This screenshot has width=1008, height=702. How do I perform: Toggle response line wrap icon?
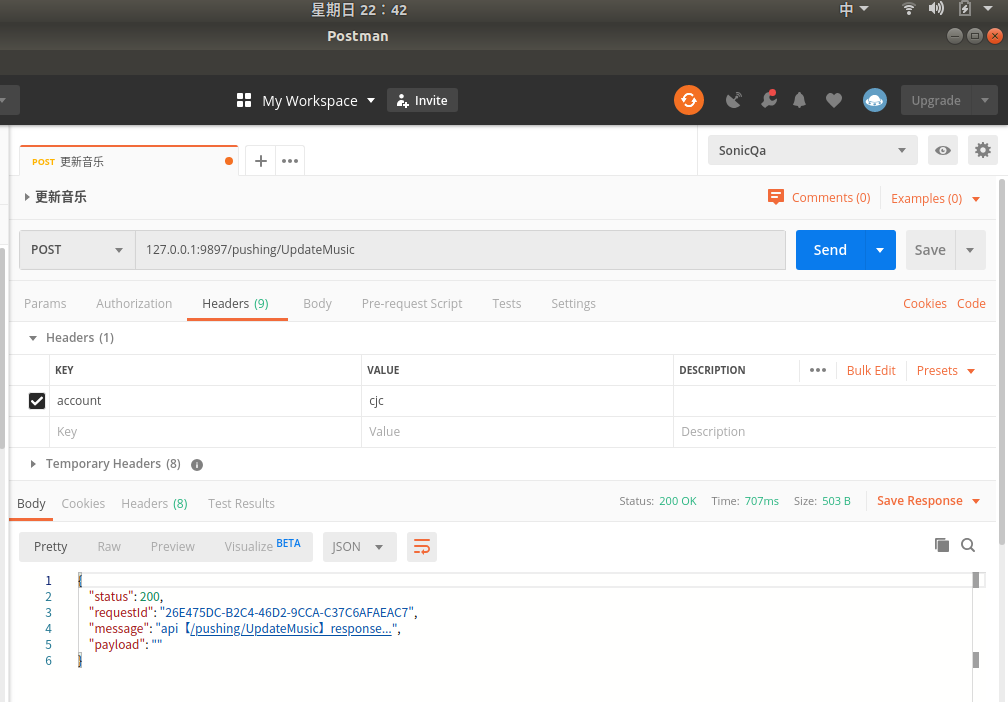click(x=422, y=546)
